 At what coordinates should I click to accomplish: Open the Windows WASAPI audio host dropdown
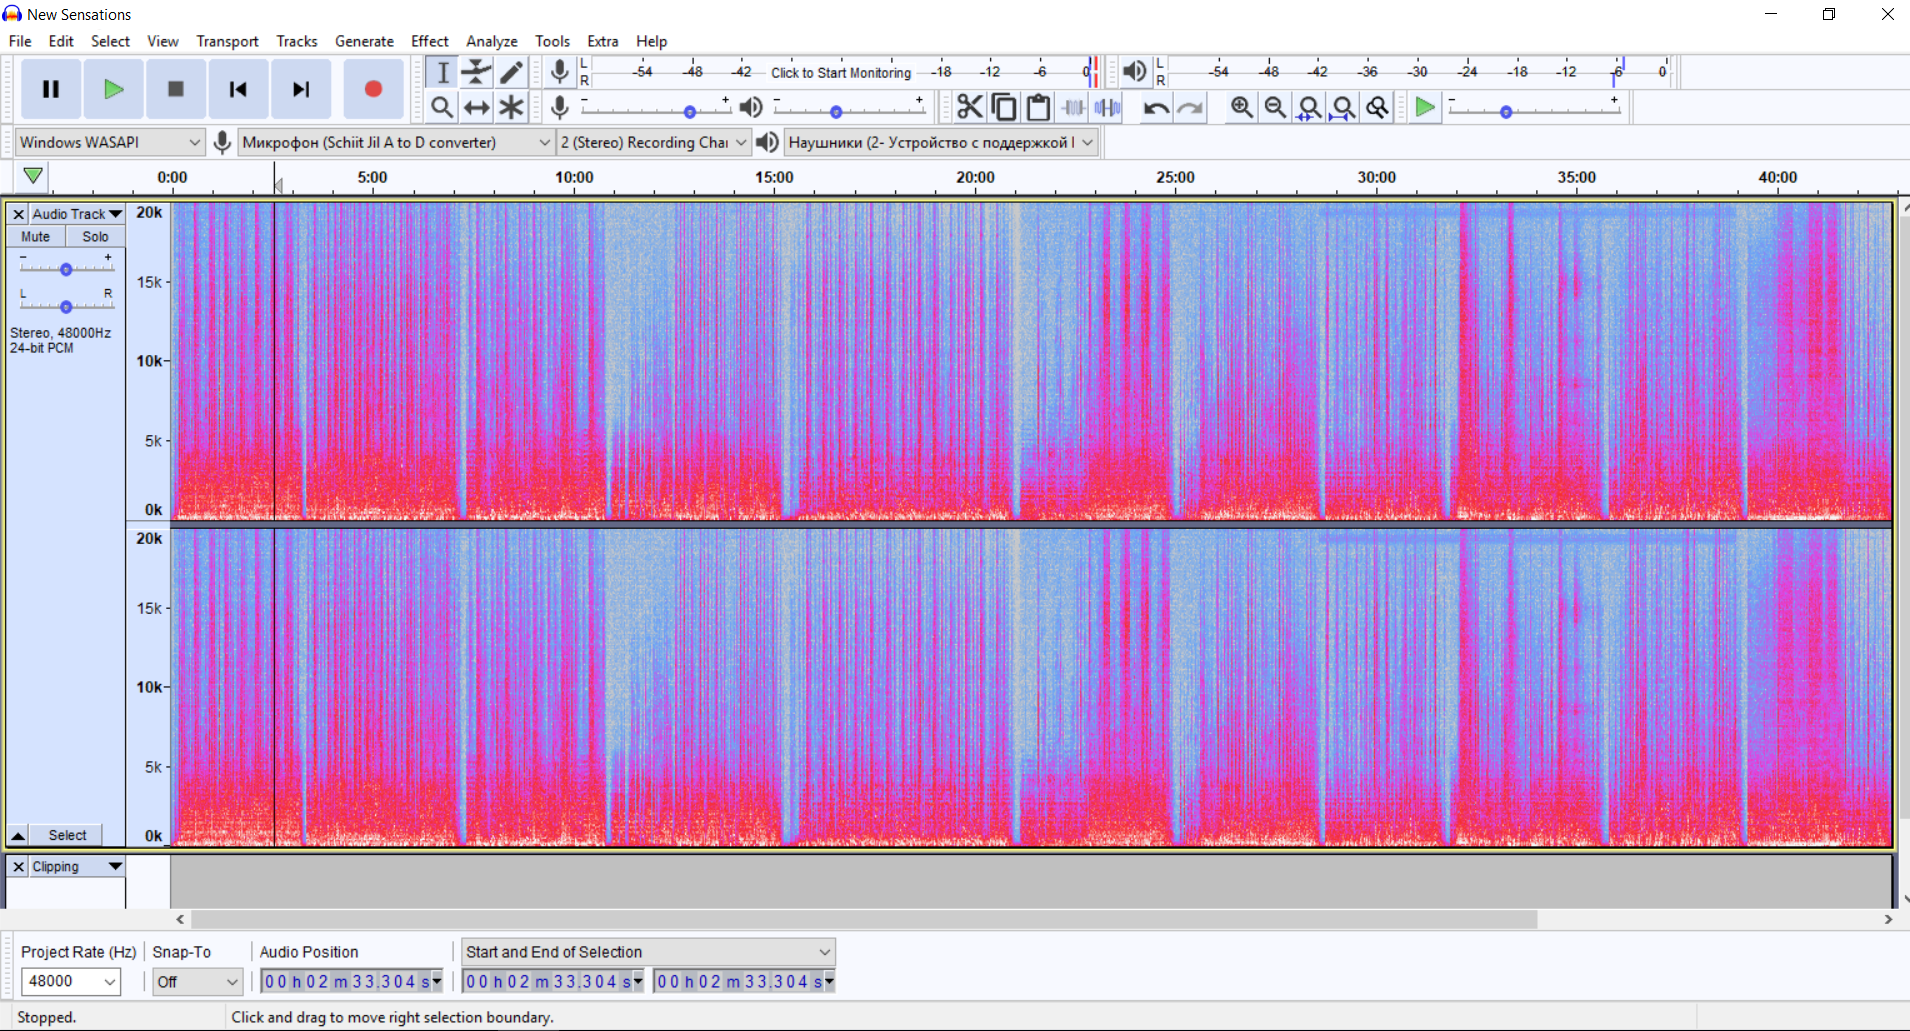[x=110, y=142]
